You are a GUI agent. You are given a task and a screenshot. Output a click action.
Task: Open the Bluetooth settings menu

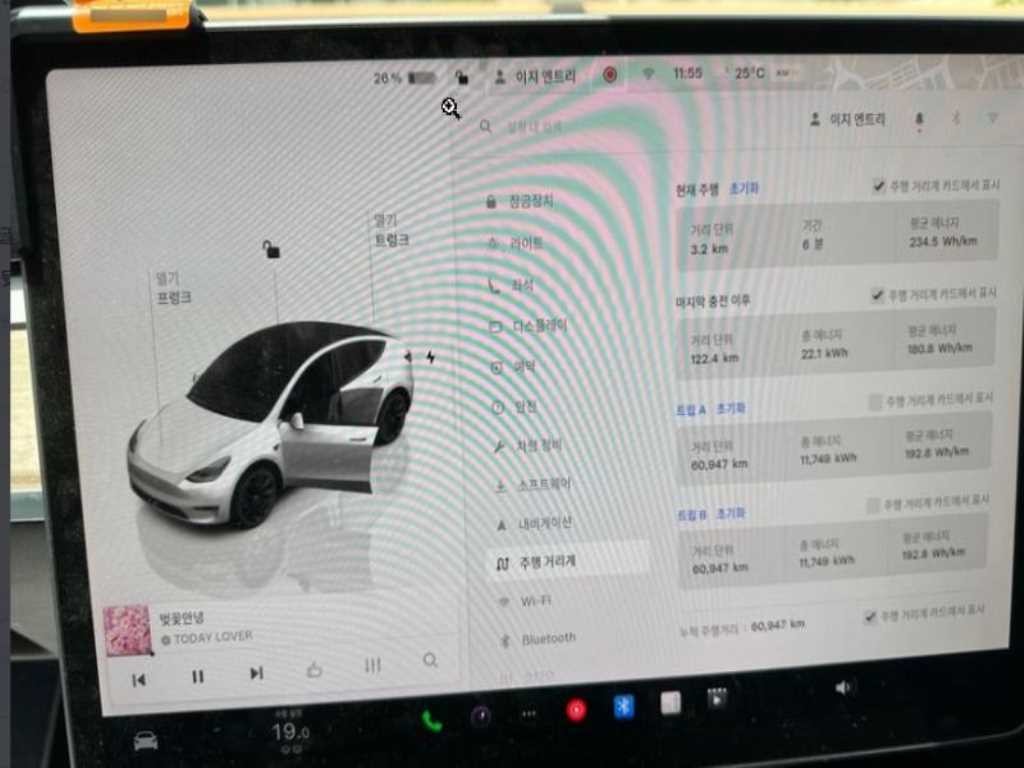coord(539,639)
